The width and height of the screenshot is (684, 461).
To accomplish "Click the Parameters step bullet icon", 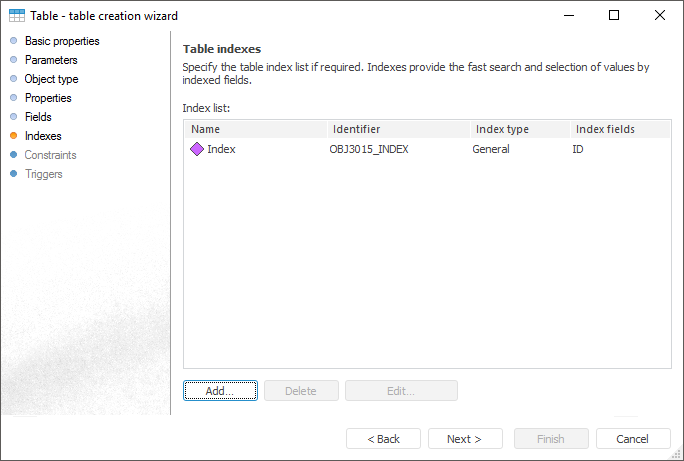I will (x=13, y=60).
